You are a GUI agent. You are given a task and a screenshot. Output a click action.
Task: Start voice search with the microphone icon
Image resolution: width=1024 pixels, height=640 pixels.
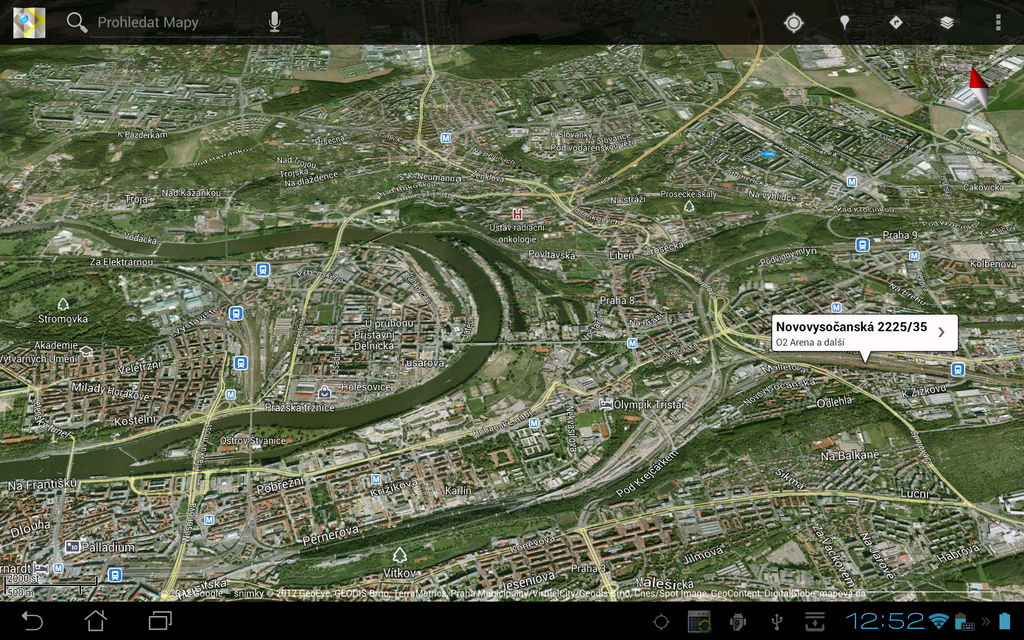[x=274, y=21]
